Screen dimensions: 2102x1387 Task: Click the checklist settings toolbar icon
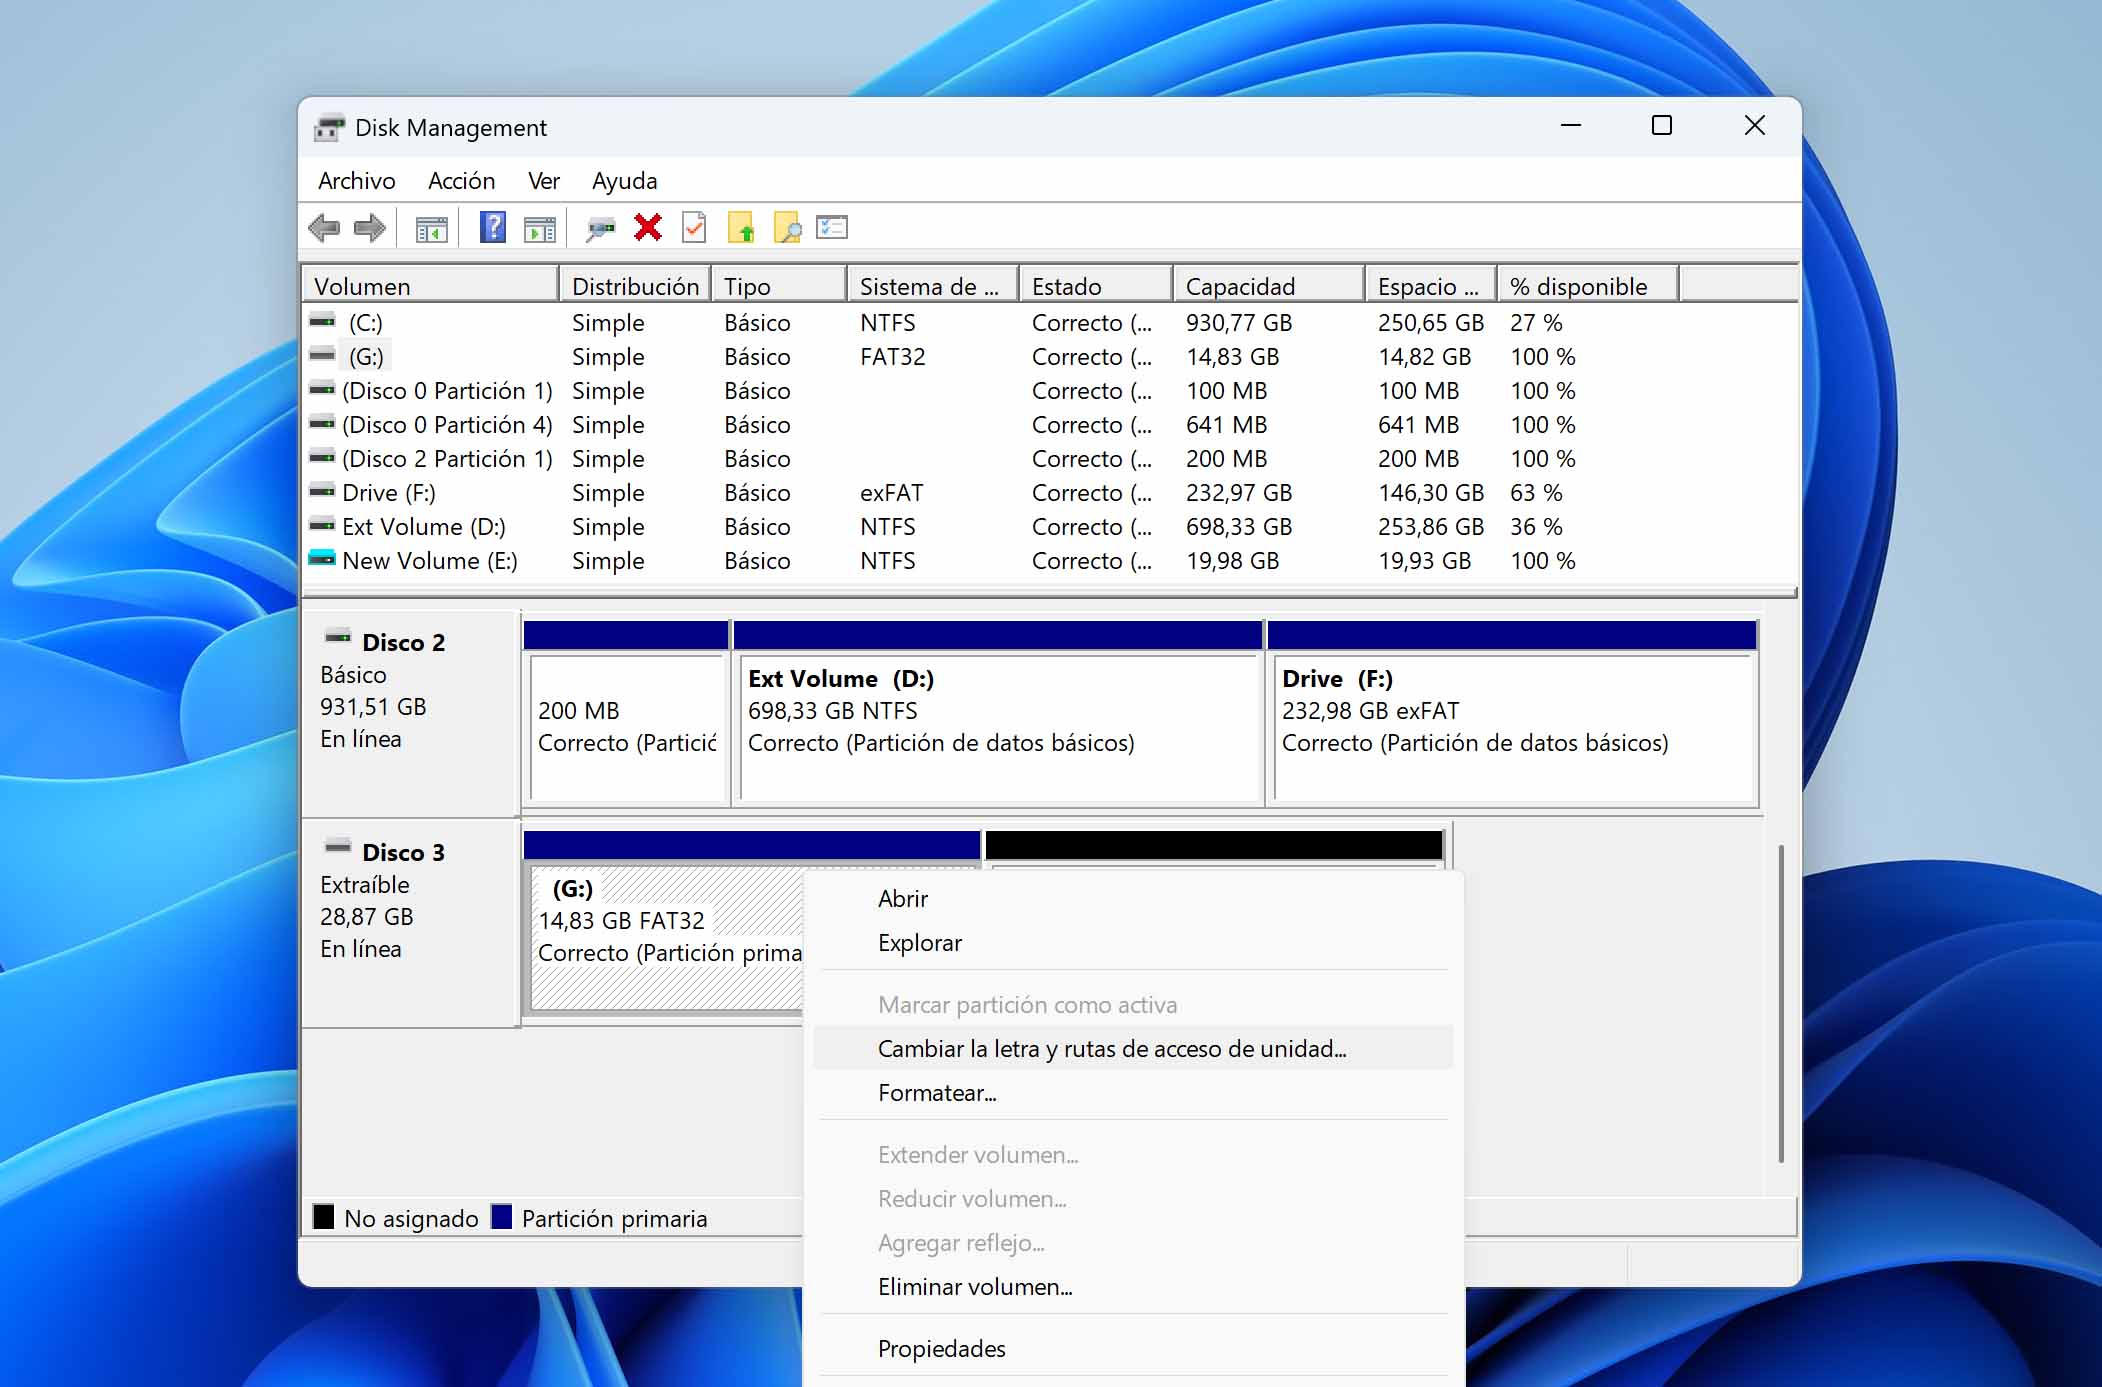832,228
